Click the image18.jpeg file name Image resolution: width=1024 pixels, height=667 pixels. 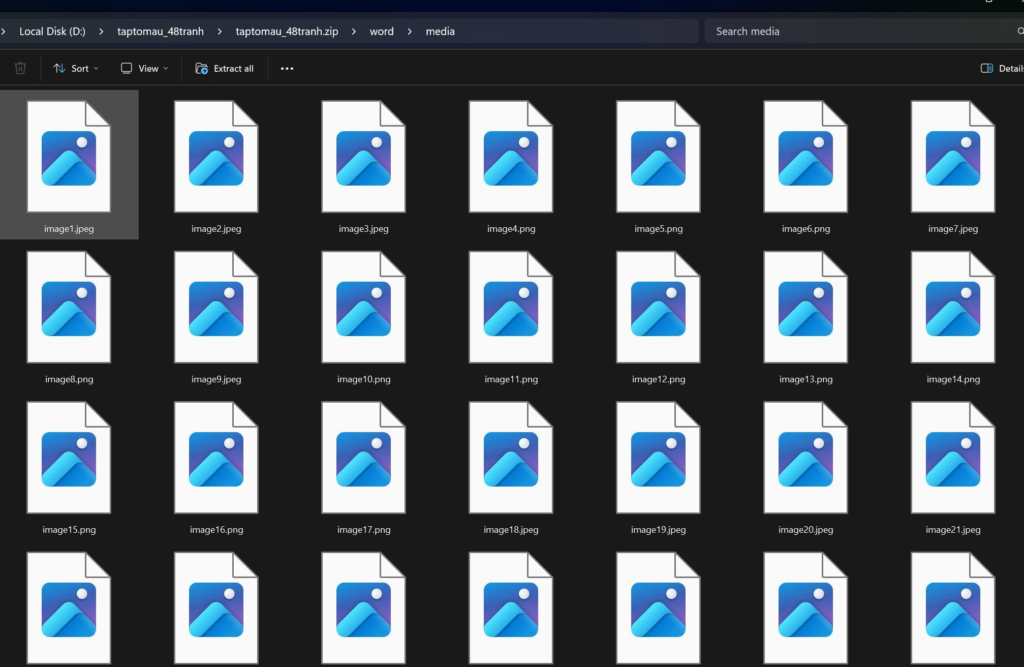tap(511, 530)
